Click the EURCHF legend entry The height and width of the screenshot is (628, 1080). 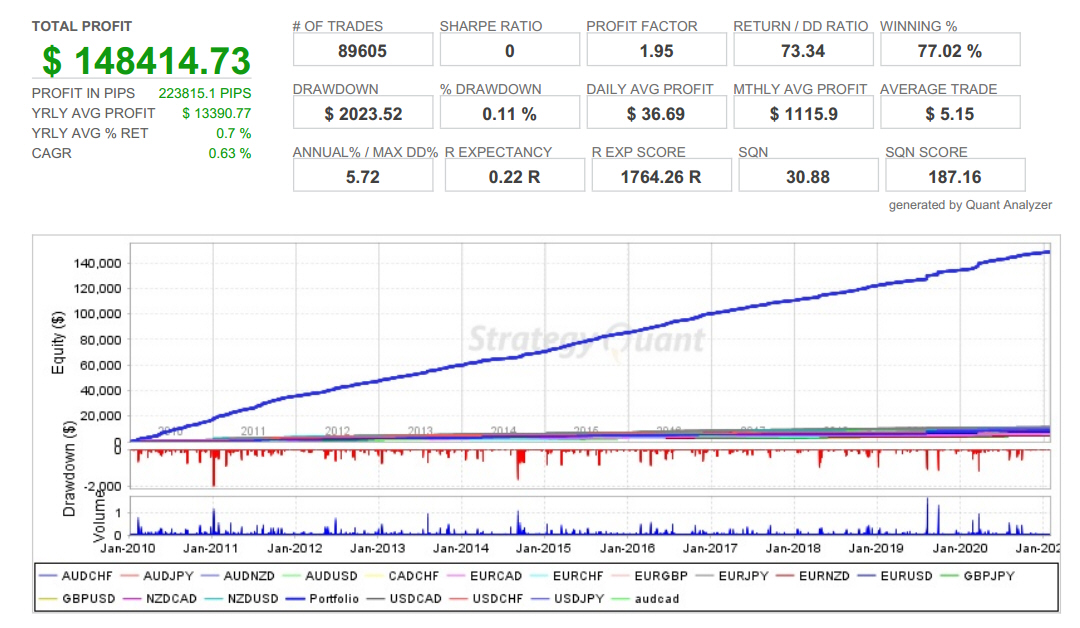click(x=567, y=576)
